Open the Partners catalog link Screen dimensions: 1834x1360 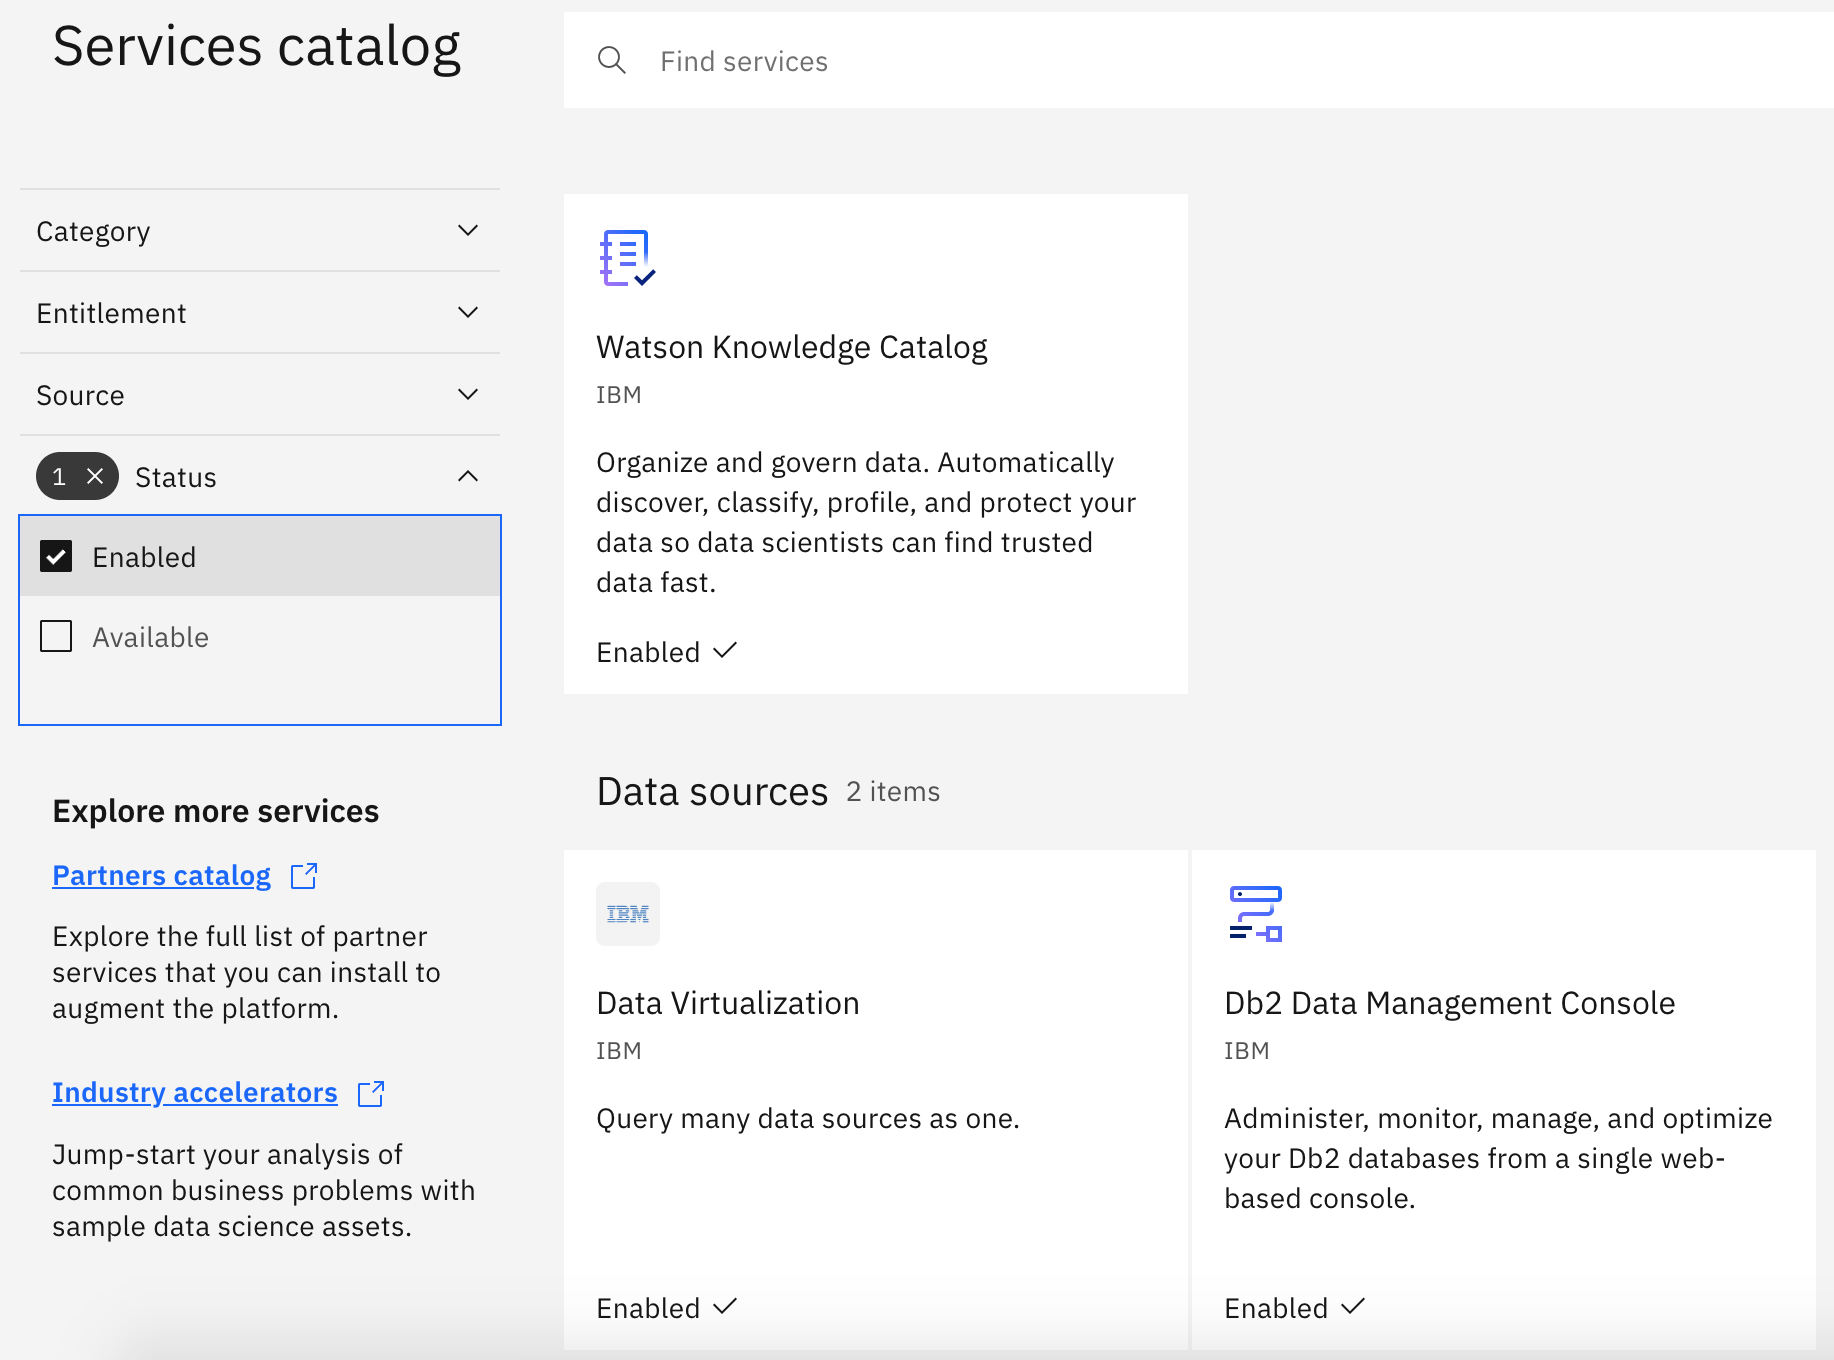click(161, 876)
